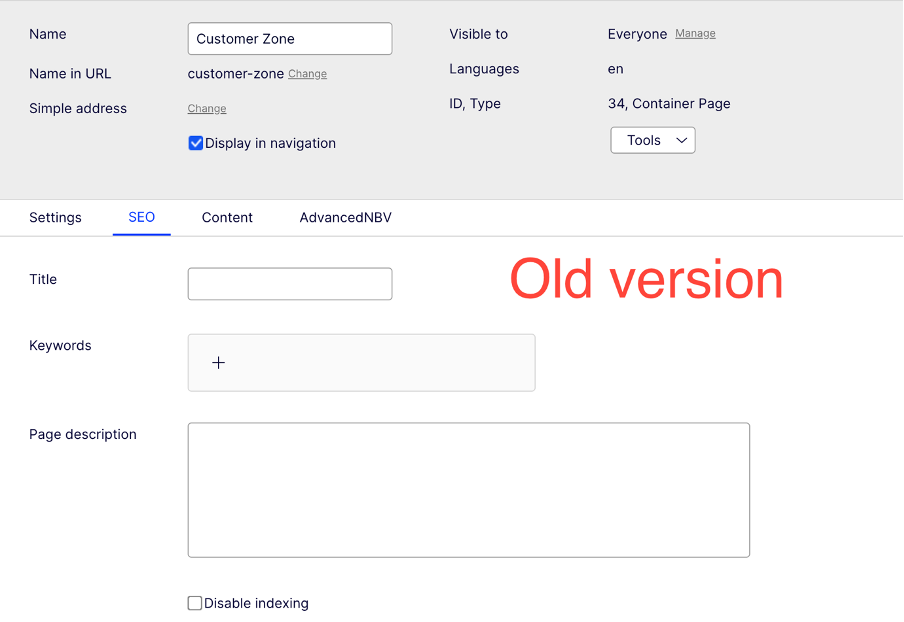
Task: Click the 'Page description' field label
Action: tap(83, 434)
